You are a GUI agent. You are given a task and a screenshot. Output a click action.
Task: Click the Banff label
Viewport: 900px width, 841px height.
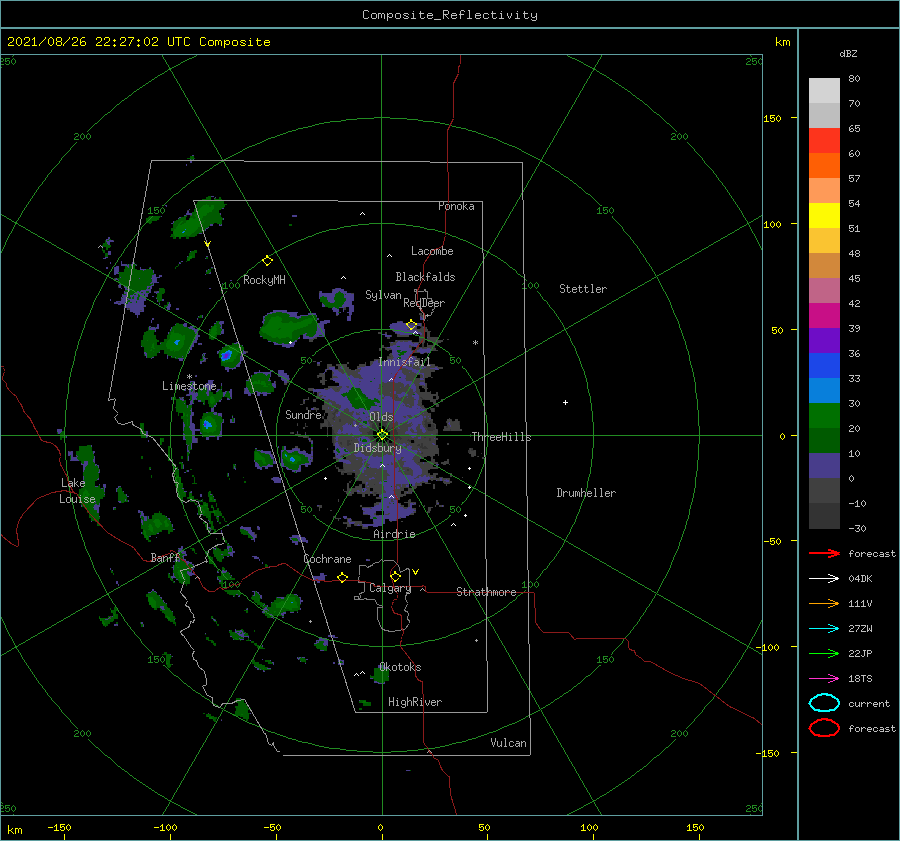[x=165, y=558]
